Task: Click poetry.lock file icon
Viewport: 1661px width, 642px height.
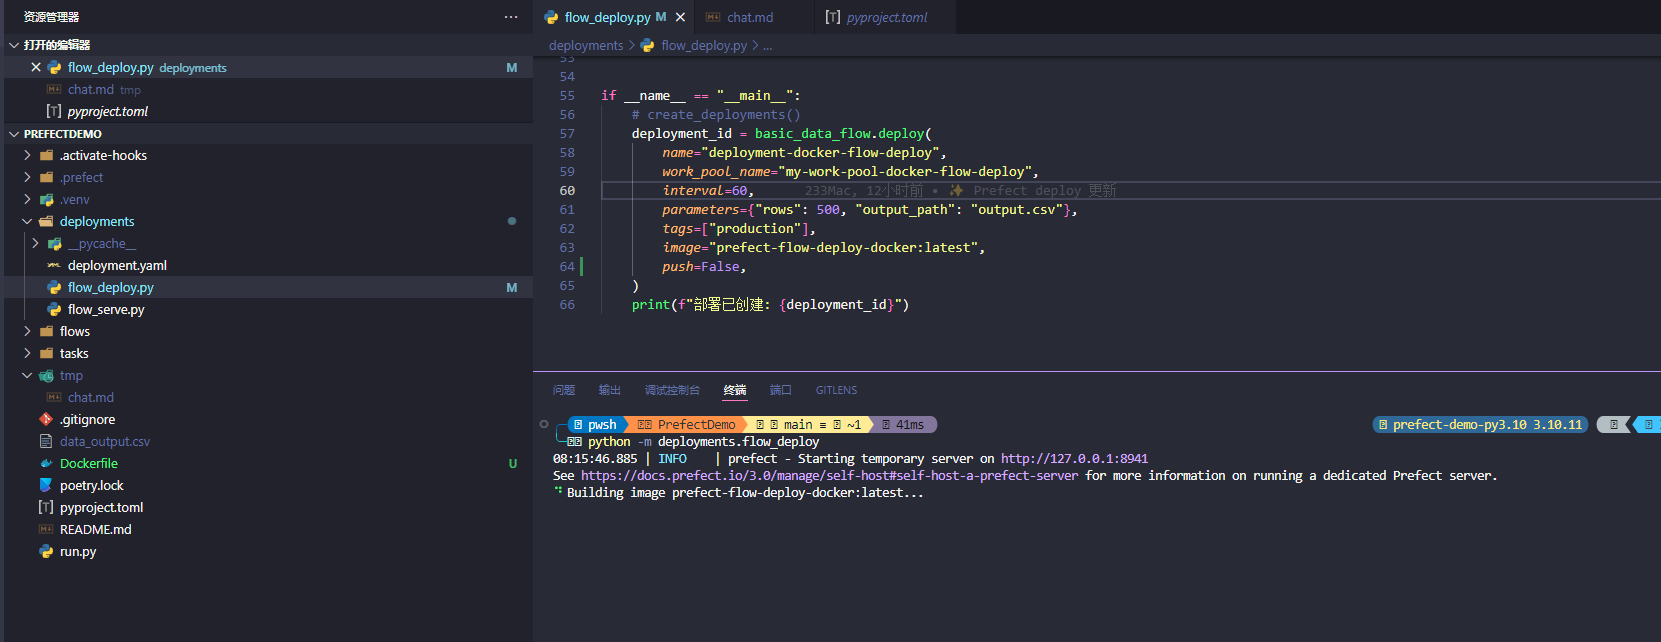Action: (x=46, y=485)
